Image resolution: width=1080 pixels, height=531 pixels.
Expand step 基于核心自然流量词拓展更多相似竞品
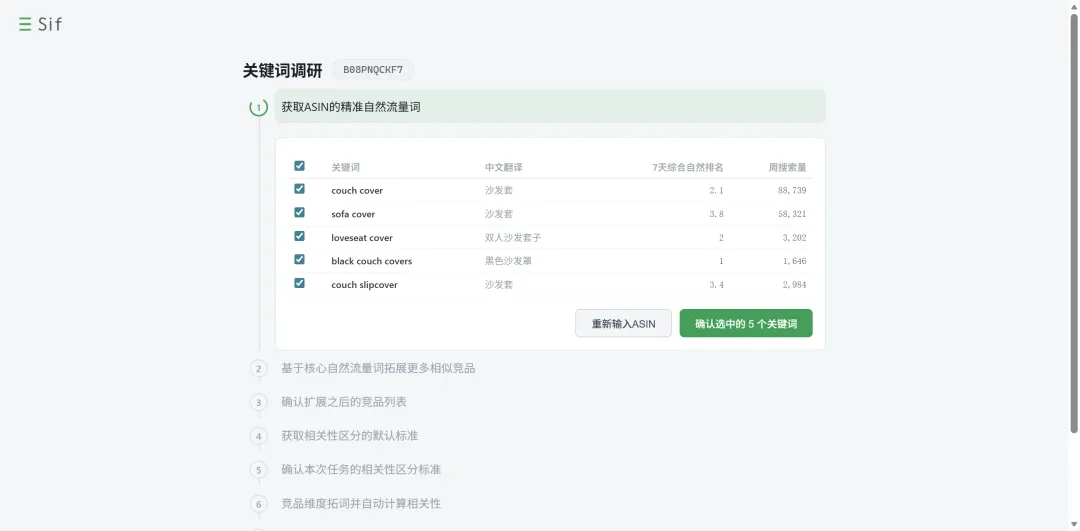378,368
